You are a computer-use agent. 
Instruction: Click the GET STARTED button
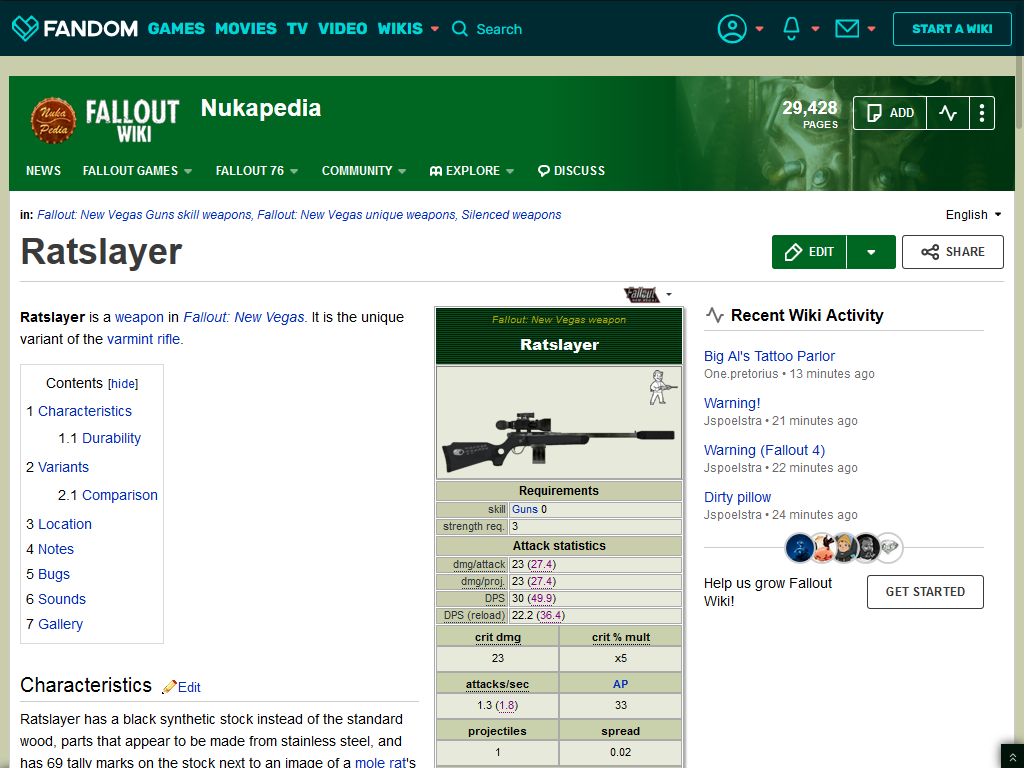click(x=925, y=592)
